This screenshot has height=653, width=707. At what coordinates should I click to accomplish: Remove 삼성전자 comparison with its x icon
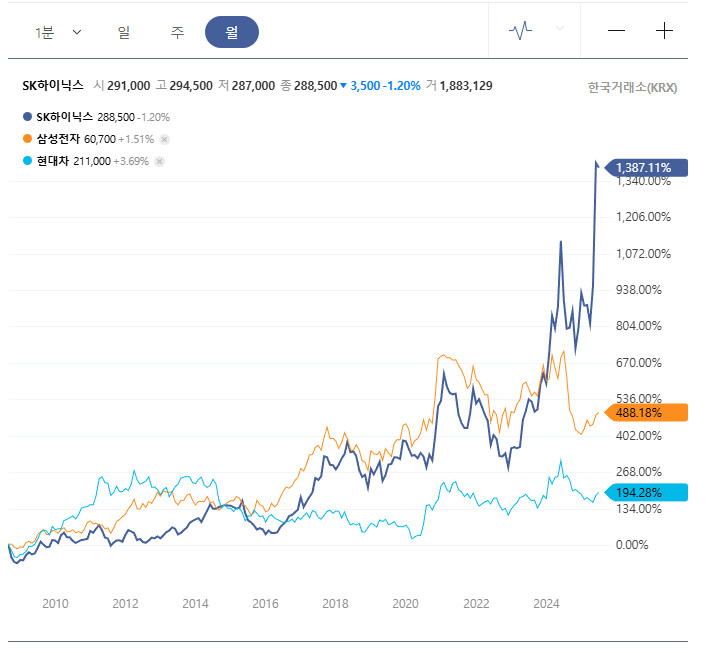point(165,139)
